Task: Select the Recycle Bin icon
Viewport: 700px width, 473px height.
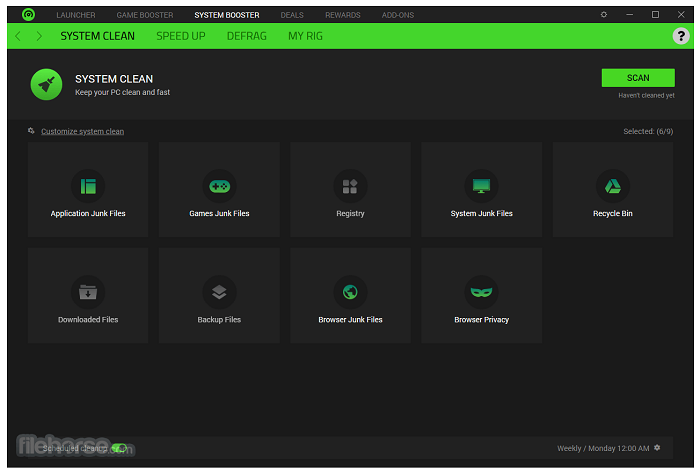Action: [613, 186]
